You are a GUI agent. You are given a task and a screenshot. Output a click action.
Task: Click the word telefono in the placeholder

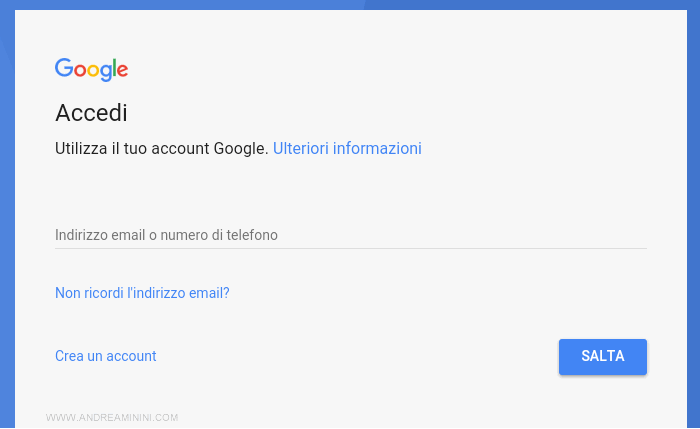(x=252, y=235)
